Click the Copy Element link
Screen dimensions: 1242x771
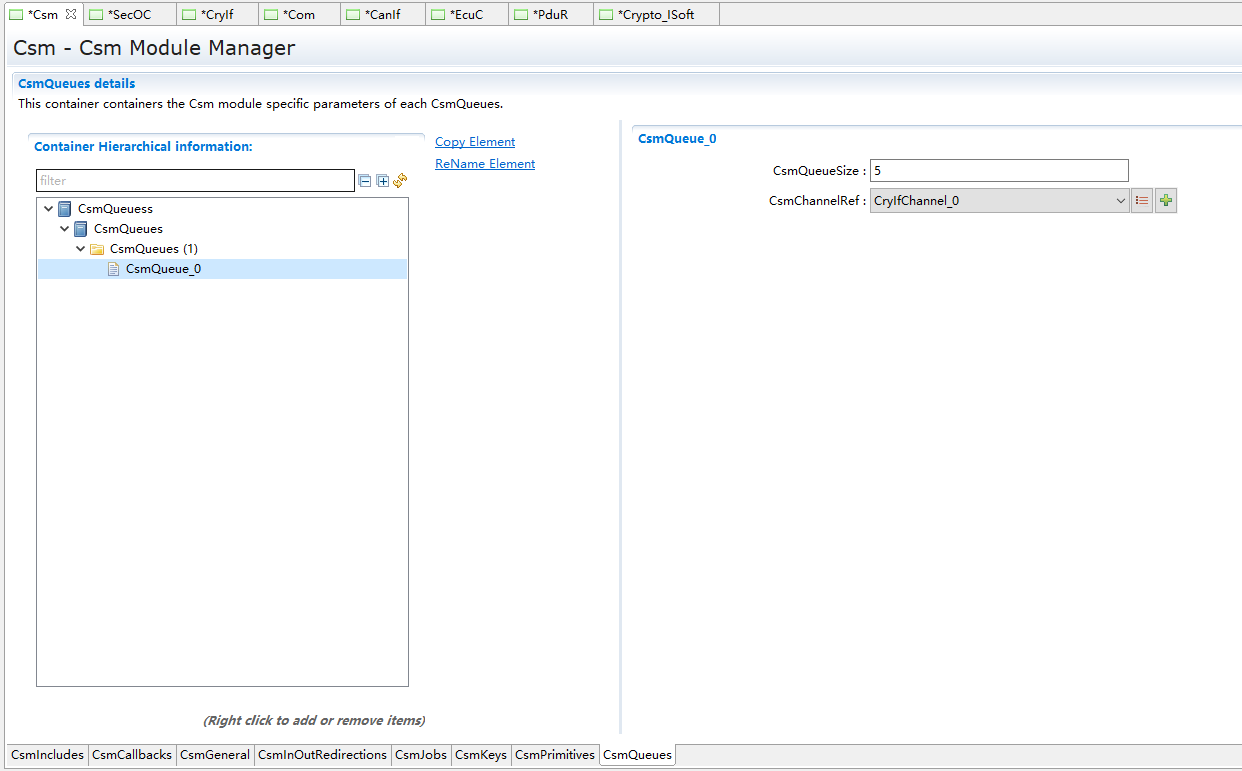coord(475,142)
